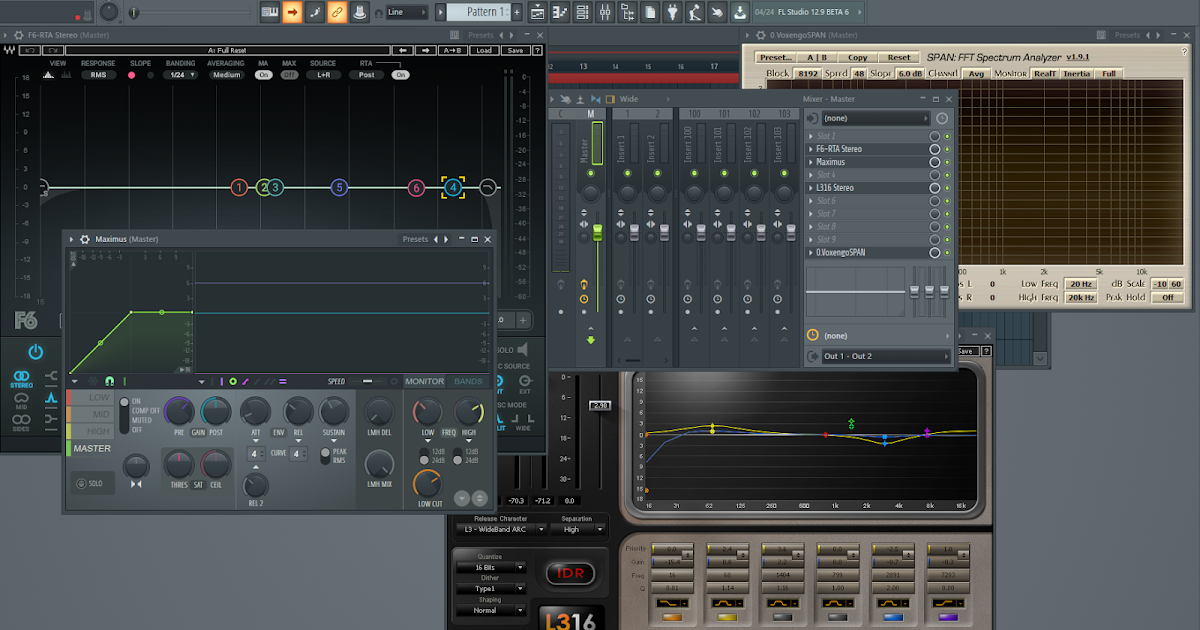This screenshot has width=1200, height=630.
Task: Toggle Maximus PEAK/RMS switch
Action: [x=325, y=454]
